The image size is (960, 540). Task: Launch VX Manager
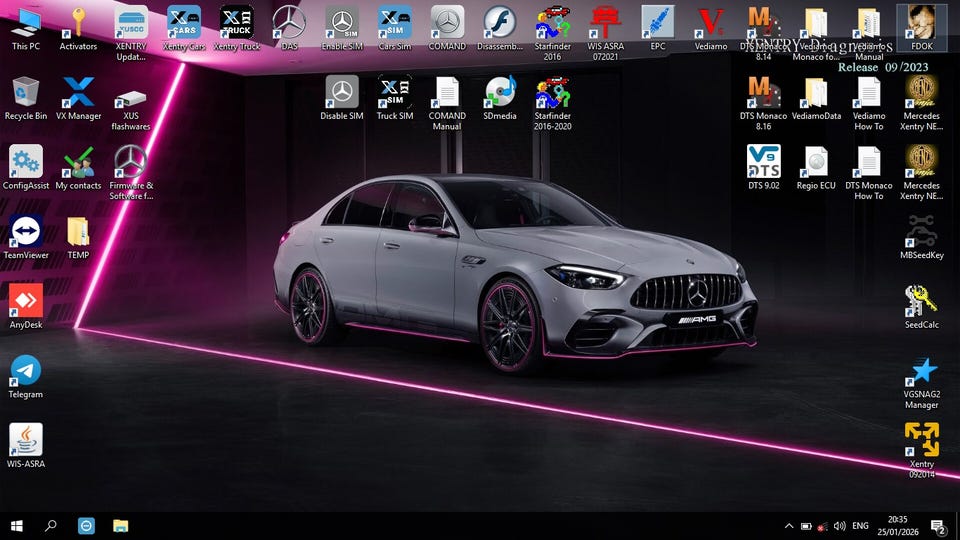[x=78, y=98]
